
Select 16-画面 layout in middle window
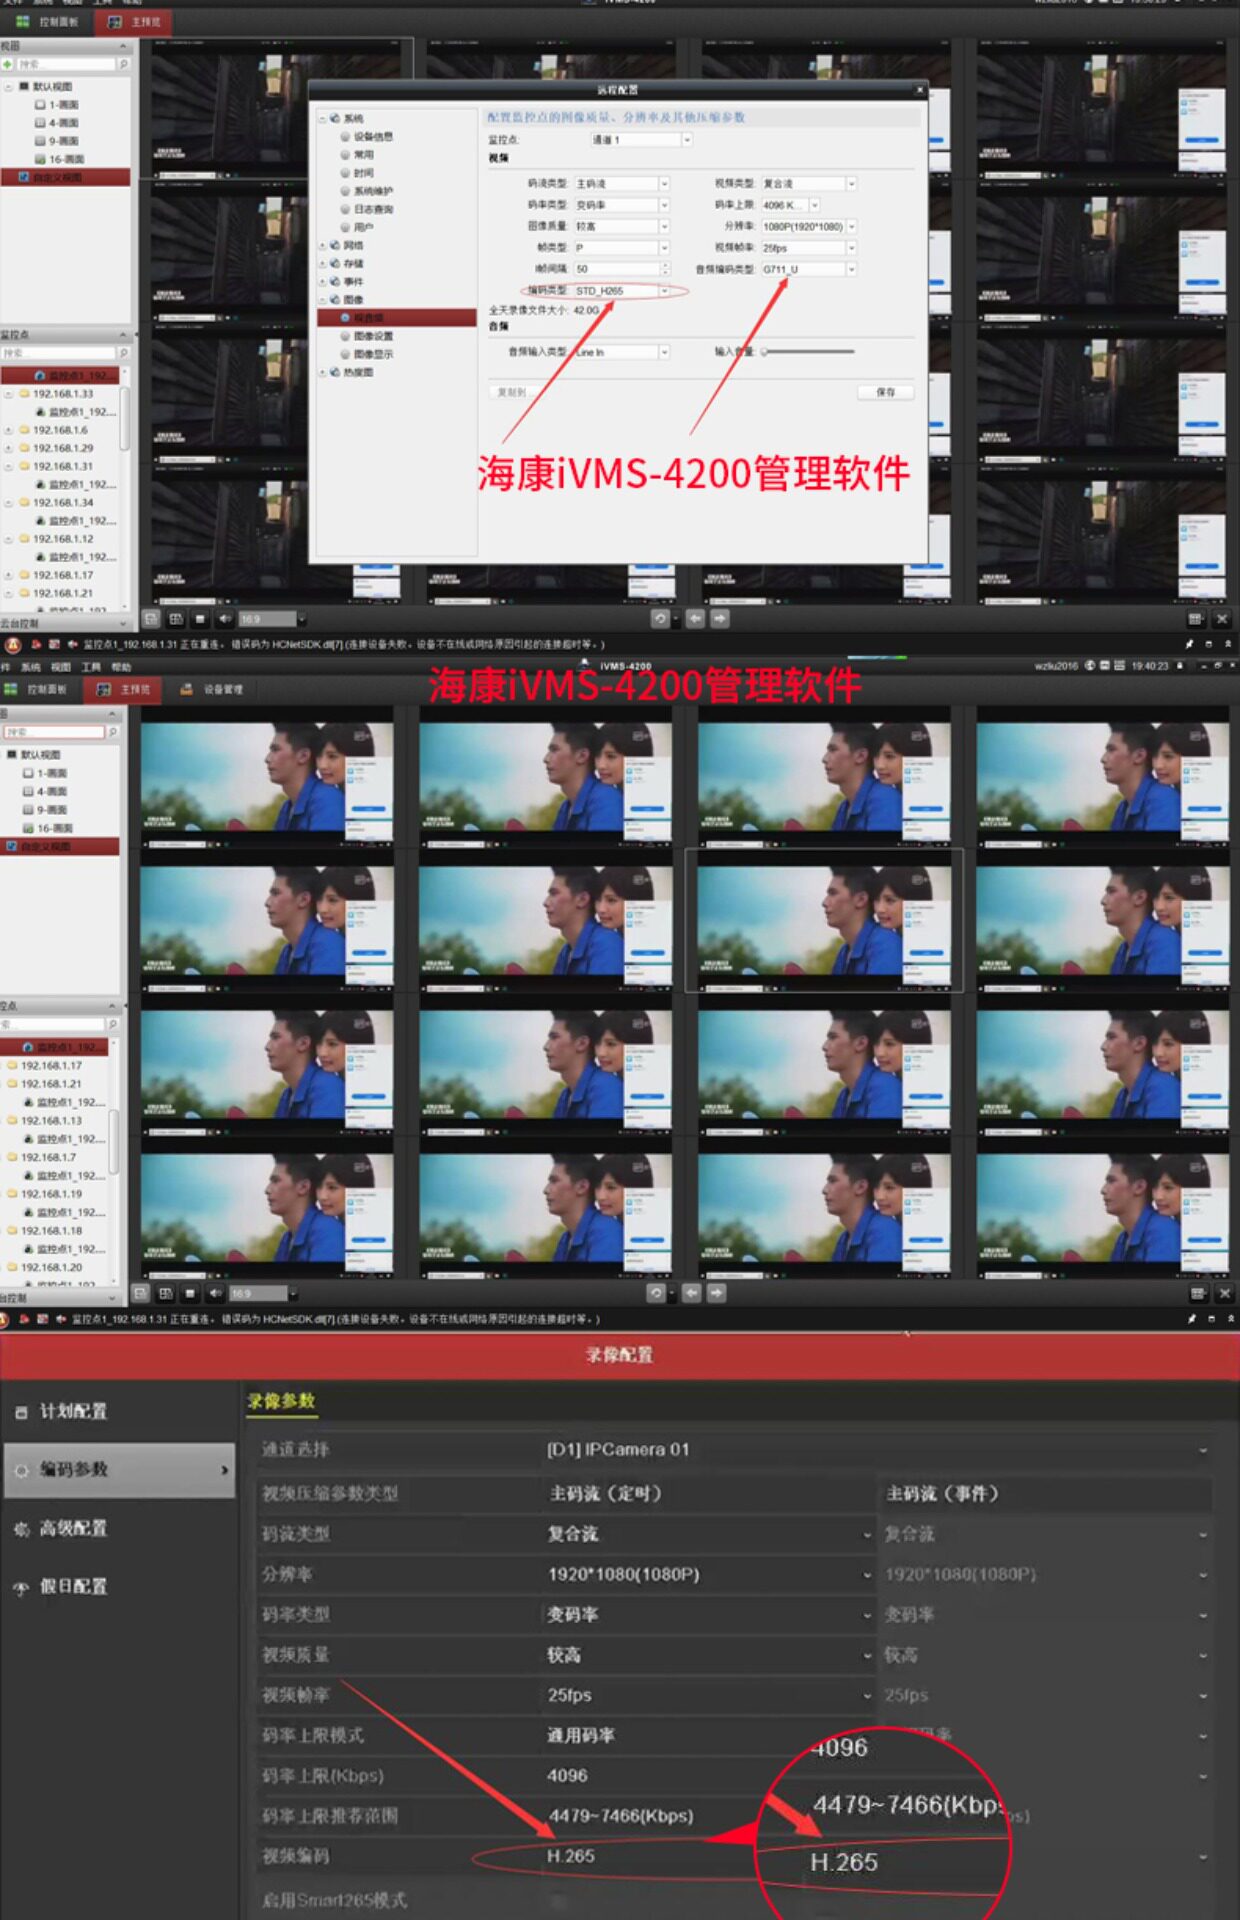point(48,828)
